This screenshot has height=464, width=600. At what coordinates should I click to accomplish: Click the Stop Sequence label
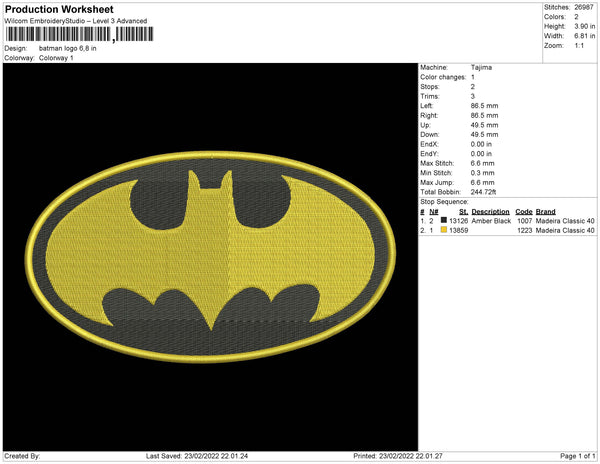(x=444, y=202)
